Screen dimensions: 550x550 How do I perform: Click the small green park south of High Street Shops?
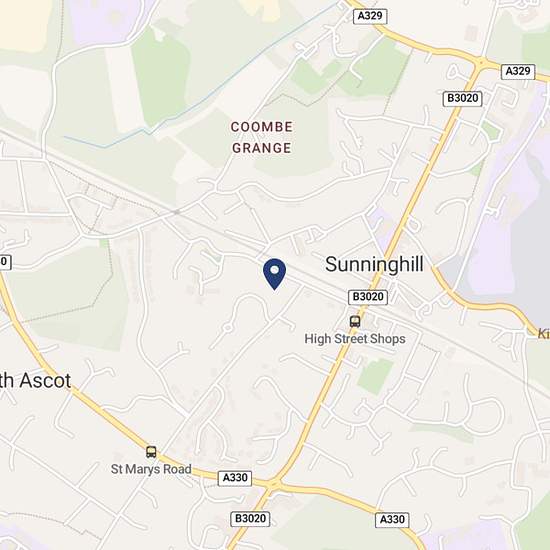[376, 376]
